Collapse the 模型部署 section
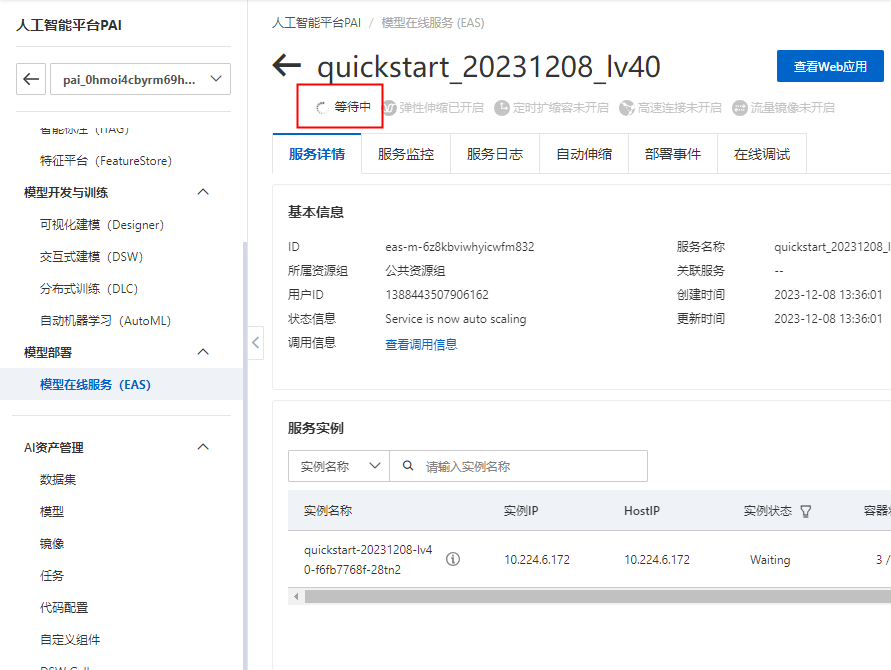Screen dimensions: 891x670 (203, 352)
